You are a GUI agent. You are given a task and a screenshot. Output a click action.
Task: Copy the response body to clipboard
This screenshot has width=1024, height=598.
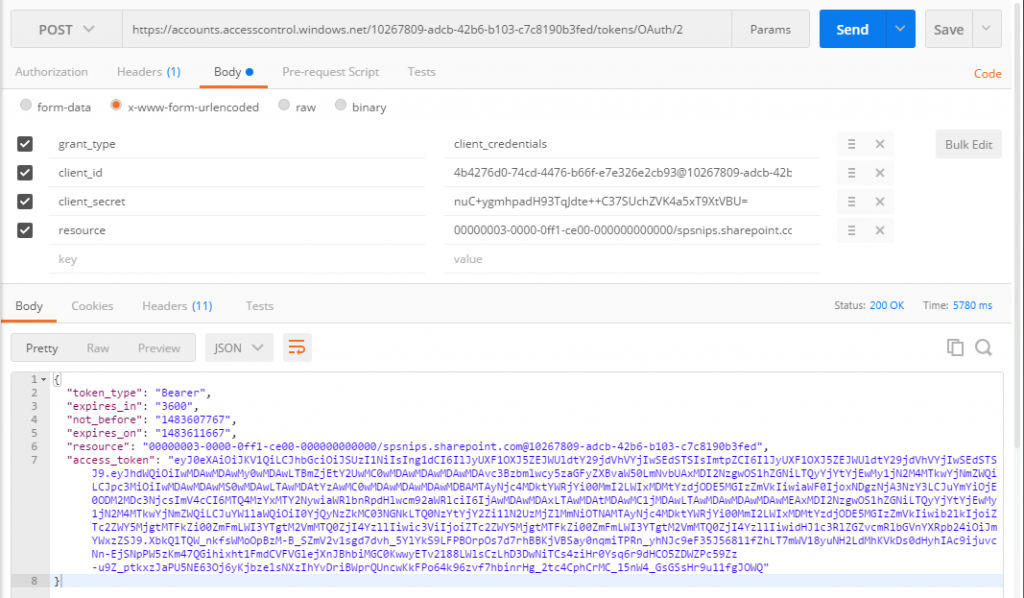(x=955, y=347)
